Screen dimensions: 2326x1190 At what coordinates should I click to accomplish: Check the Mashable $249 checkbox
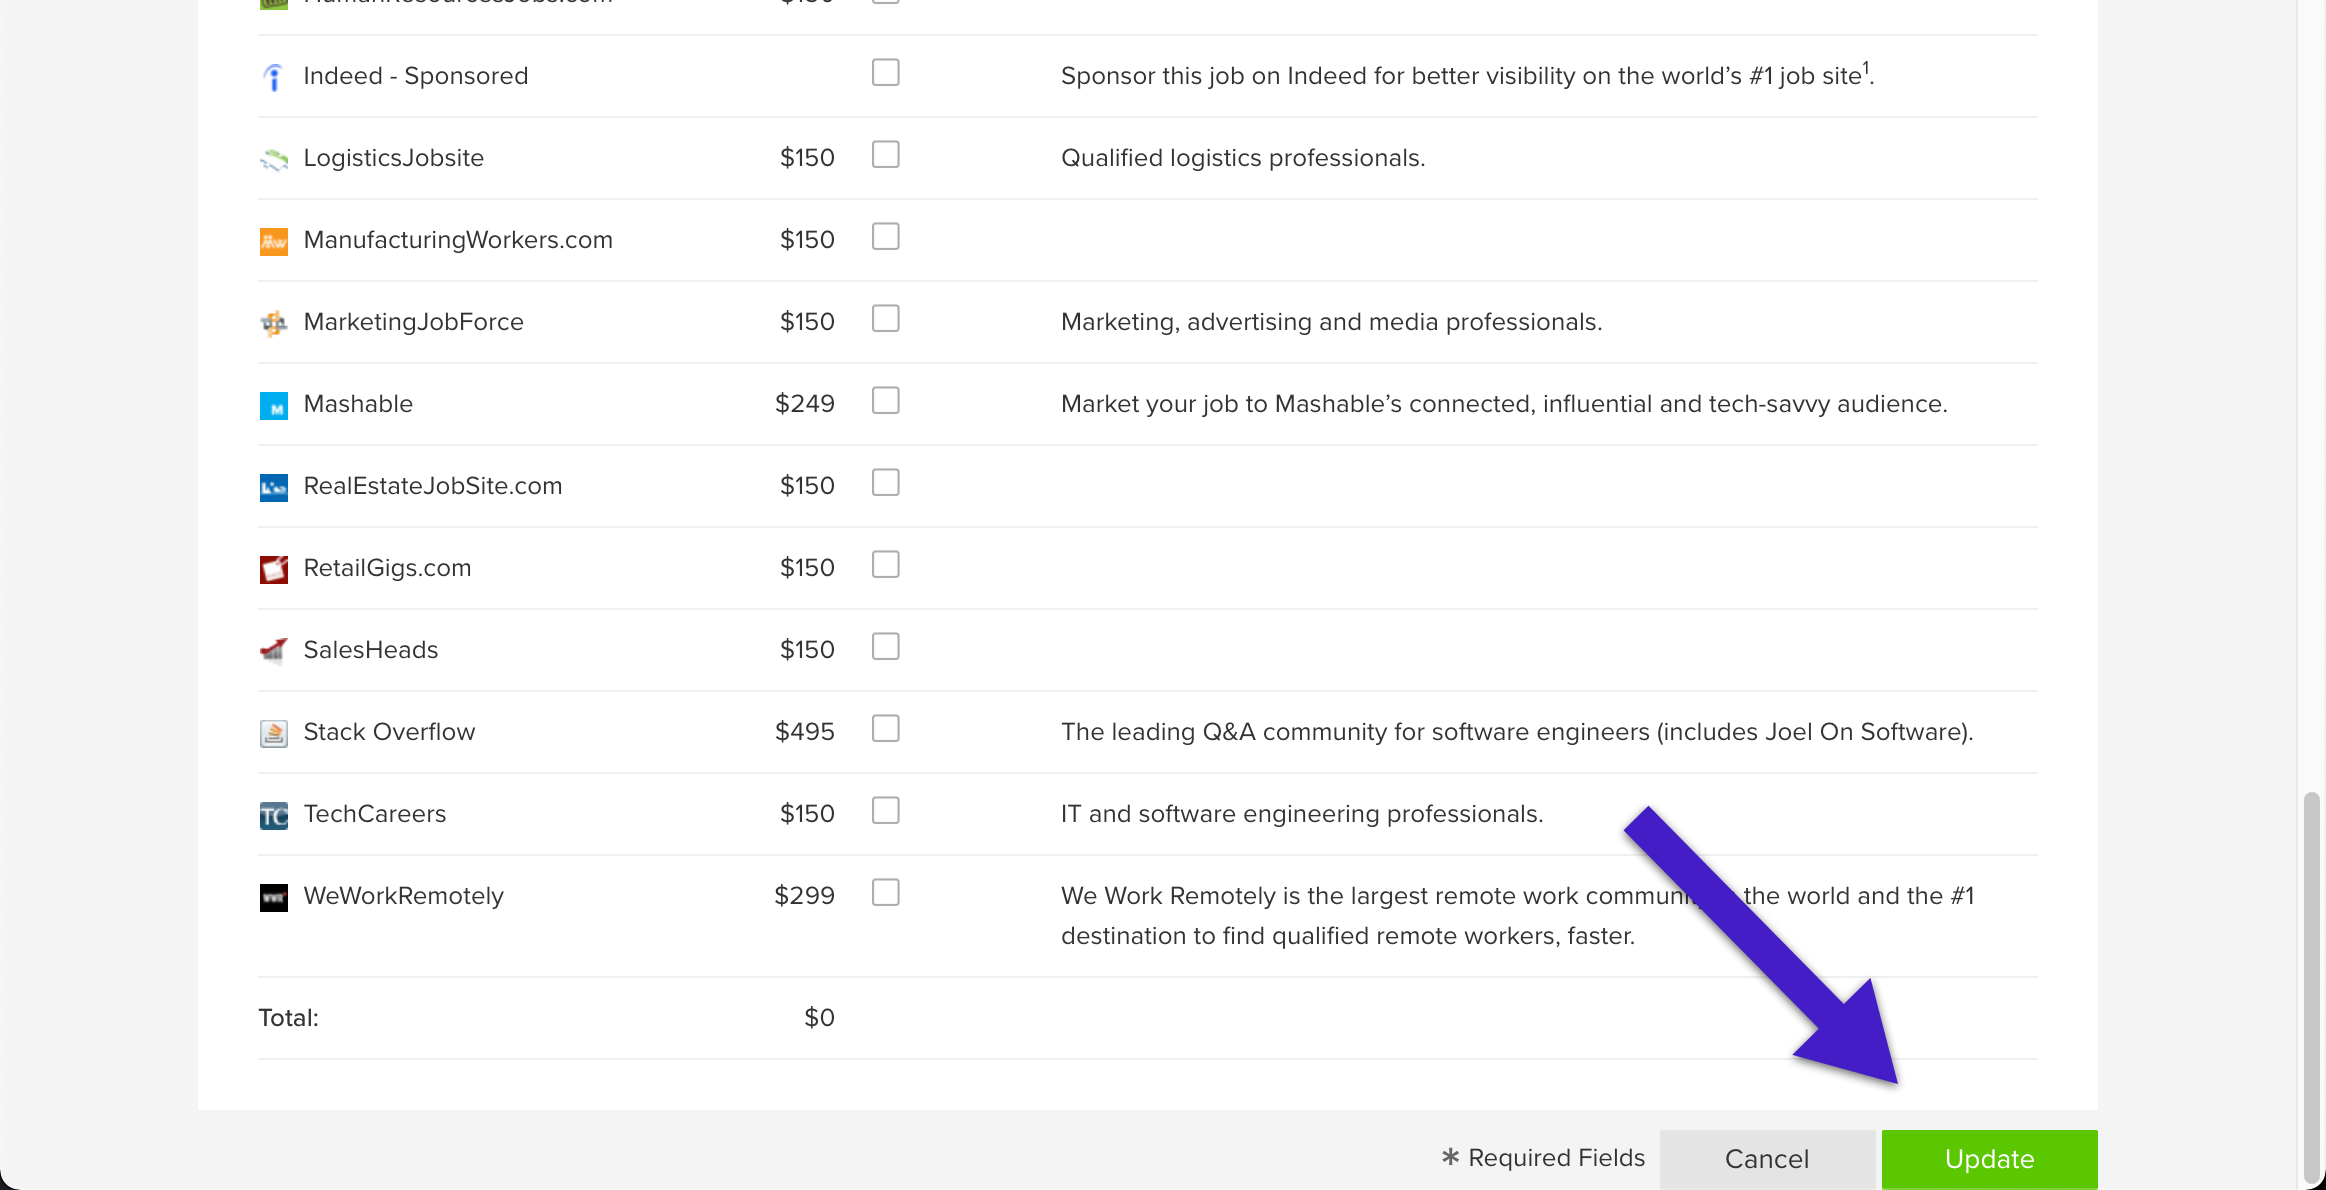click(x=885, y=401)
